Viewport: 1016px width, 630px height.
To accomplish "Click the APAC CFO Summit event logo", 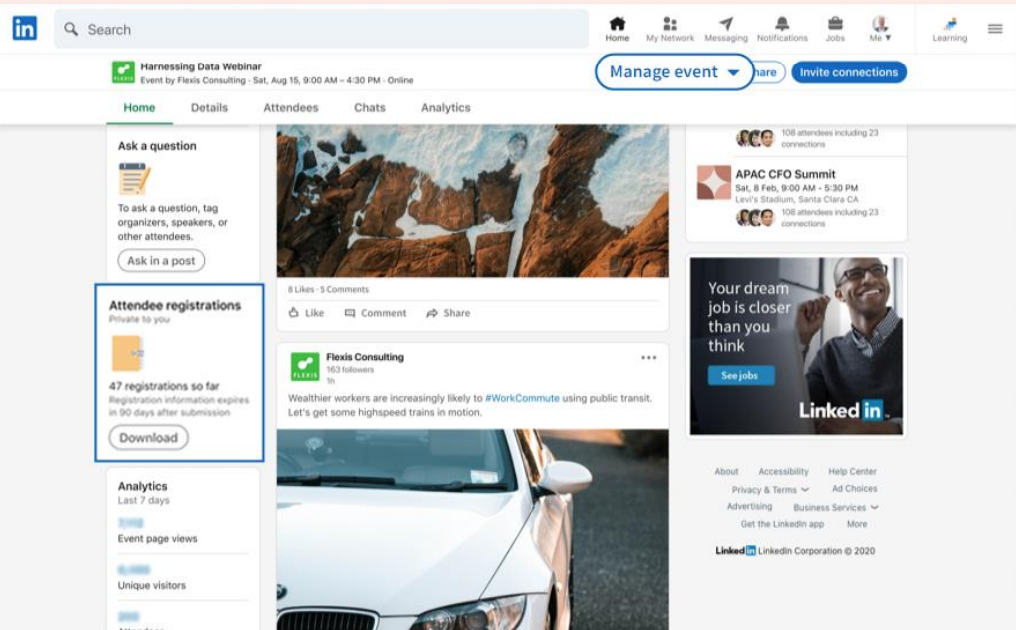I will [x=713, y=182].
